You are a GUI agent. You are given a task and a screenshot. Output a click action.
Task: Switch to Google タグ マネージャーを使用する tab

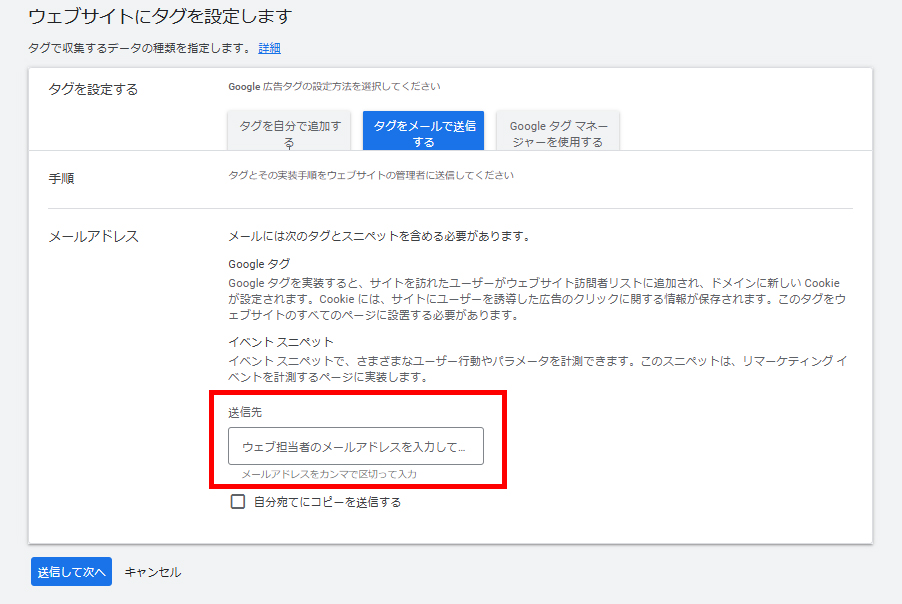557,133
